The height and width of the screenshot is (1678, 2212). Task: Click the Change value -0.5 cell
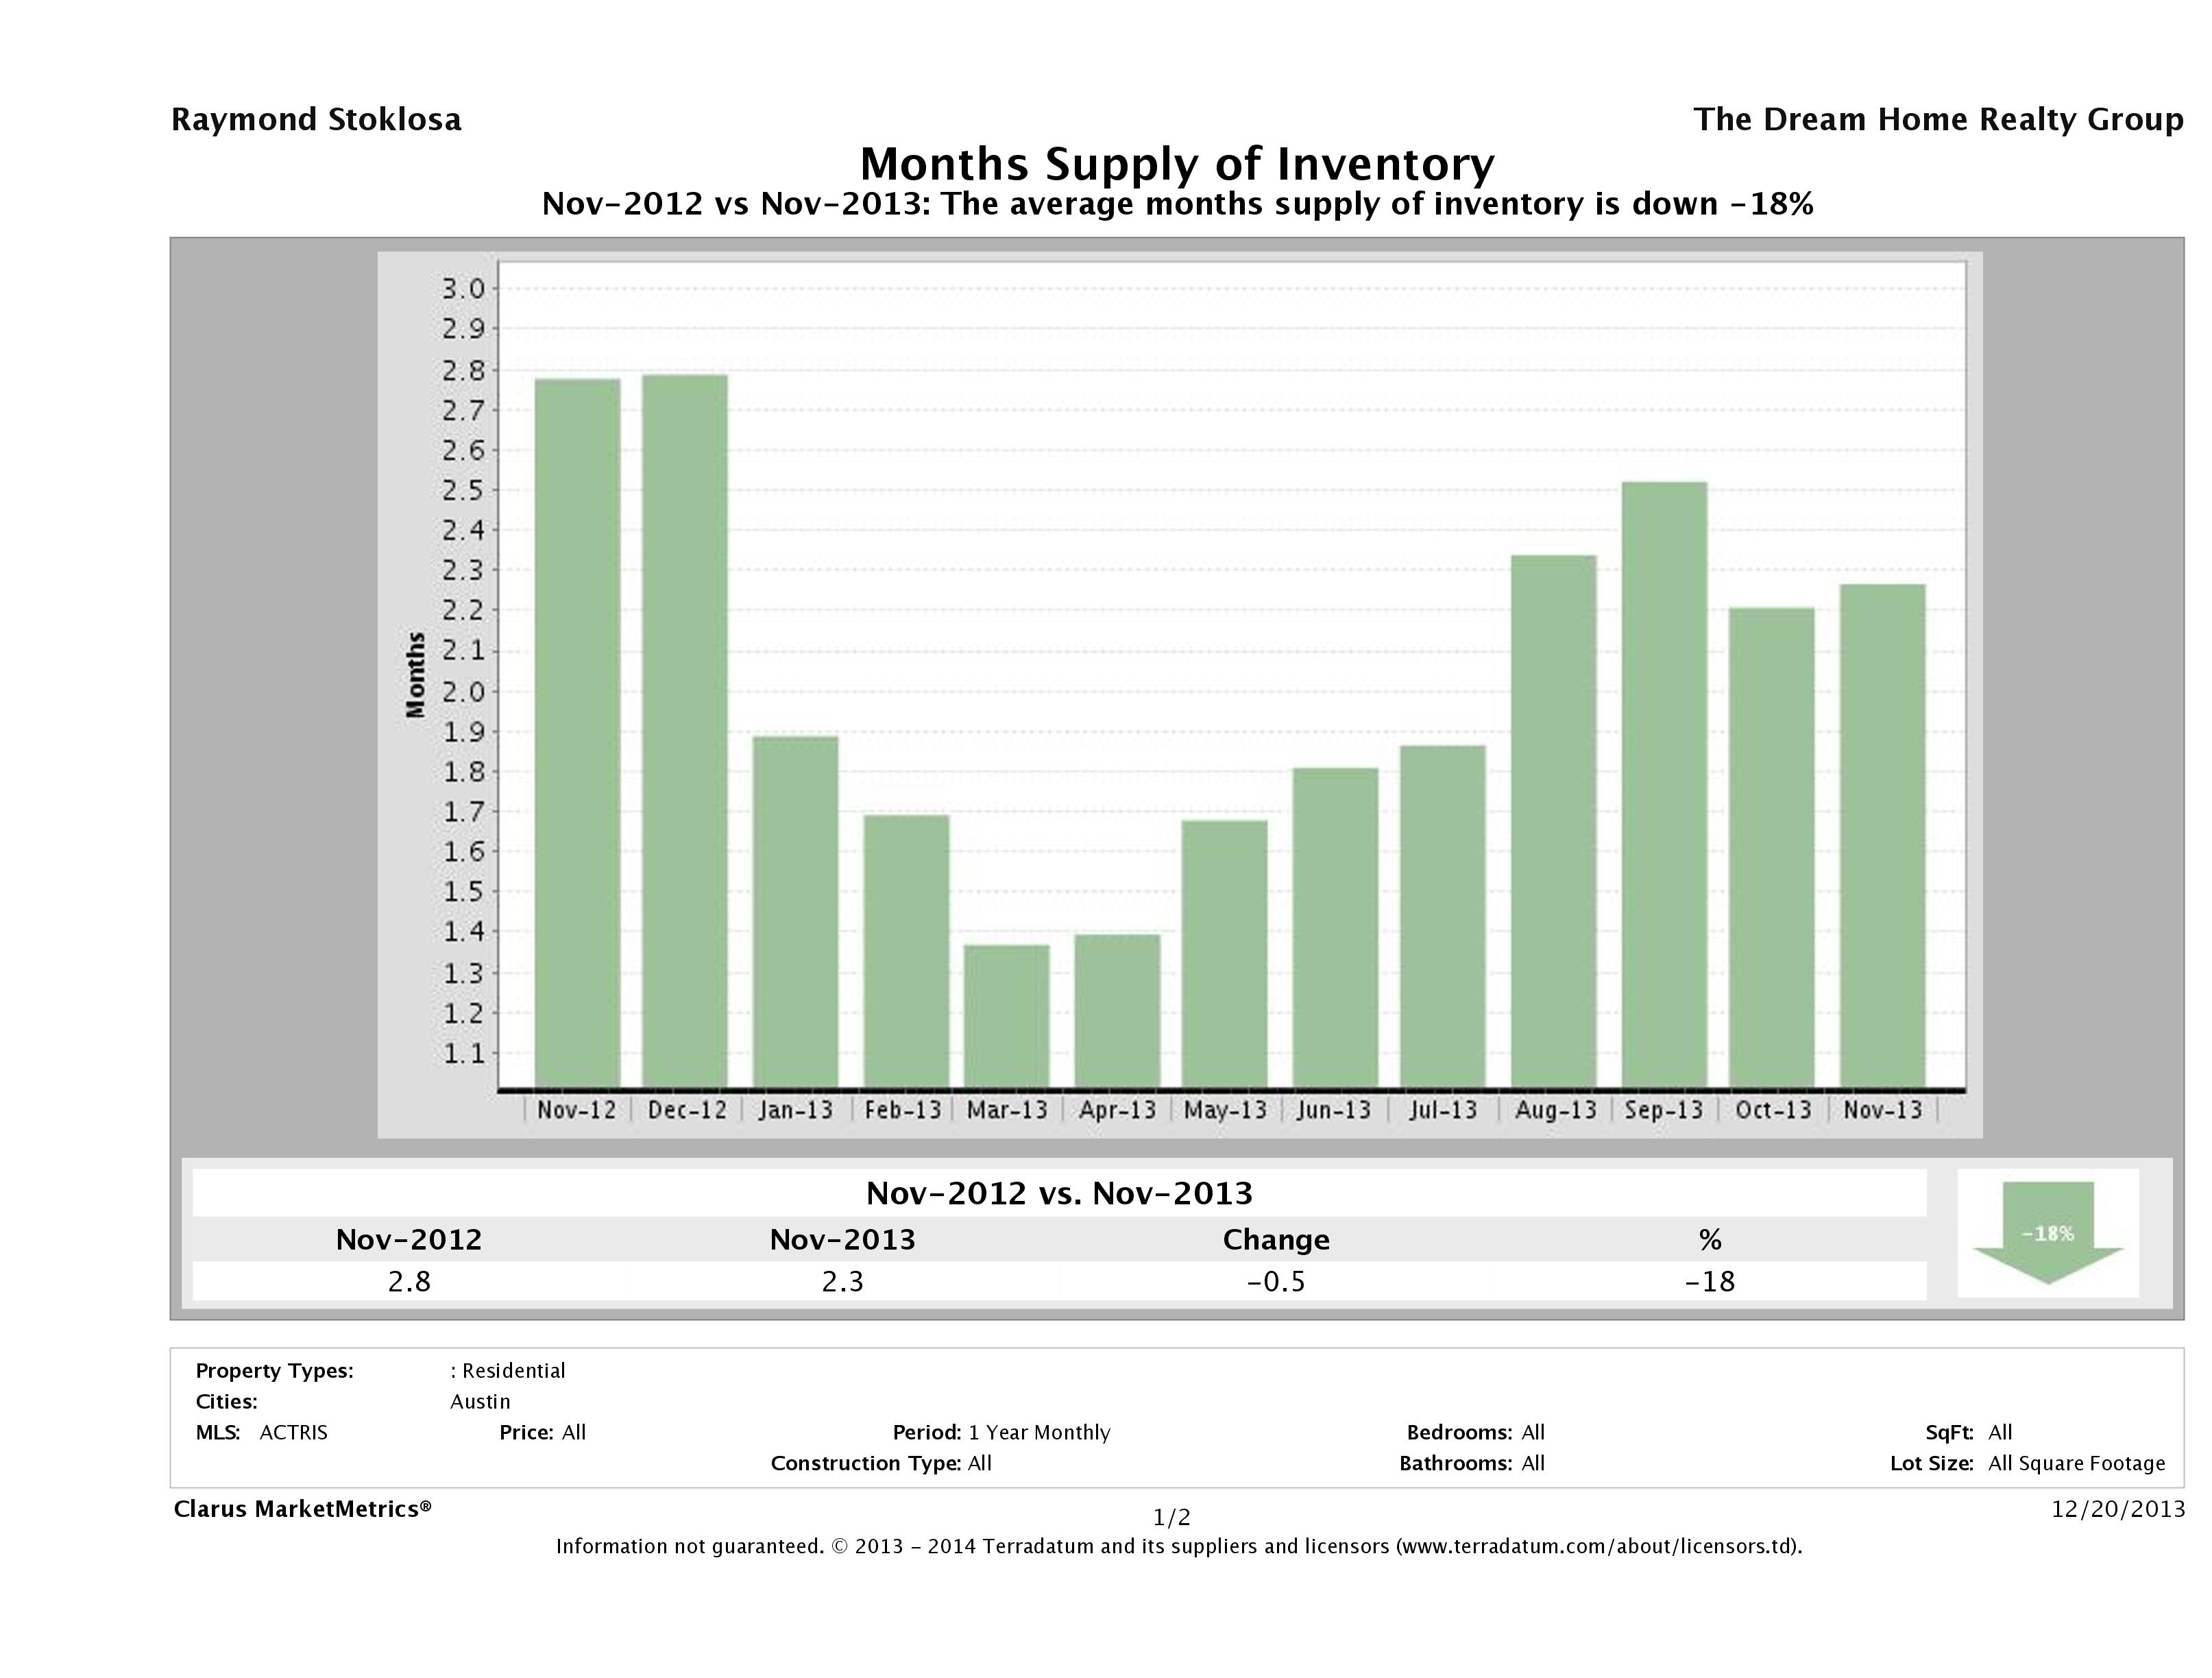click(1276, 1281)
